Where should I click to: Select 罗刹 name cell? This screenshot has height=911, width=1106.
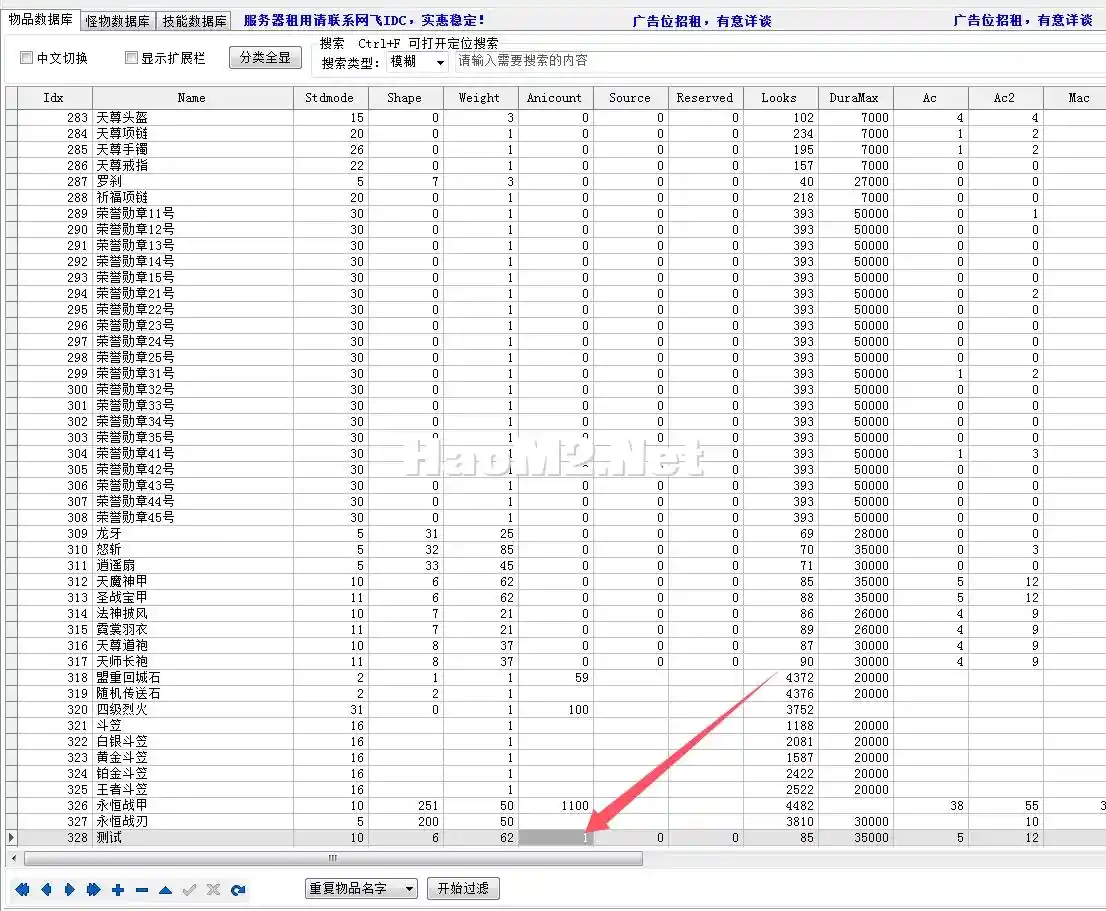click(x=193, y=182)
